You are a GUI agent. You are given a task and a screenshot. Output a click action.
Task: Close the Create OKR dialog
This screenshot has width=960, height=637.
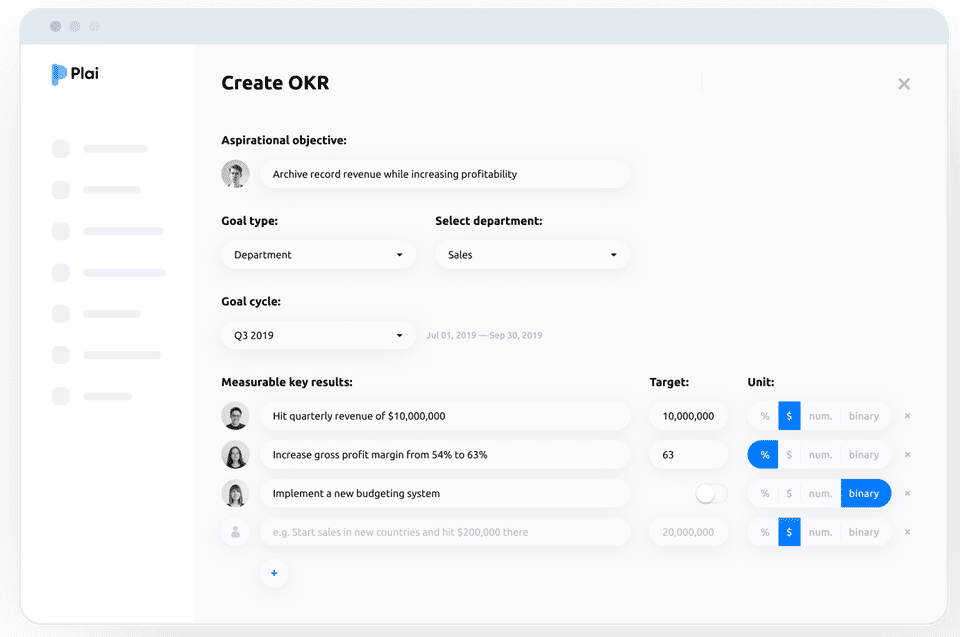tap(904, 84)
